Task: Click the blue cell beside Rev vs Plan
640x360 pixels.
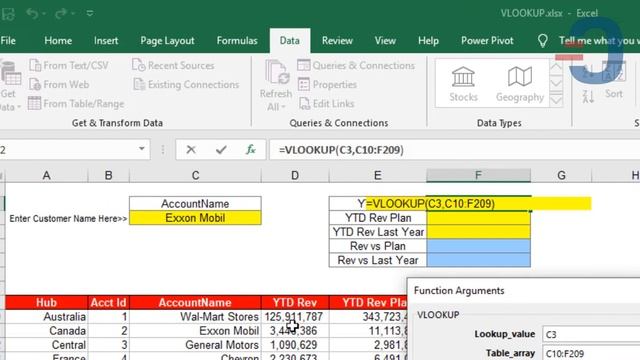Action: [478, 246]
